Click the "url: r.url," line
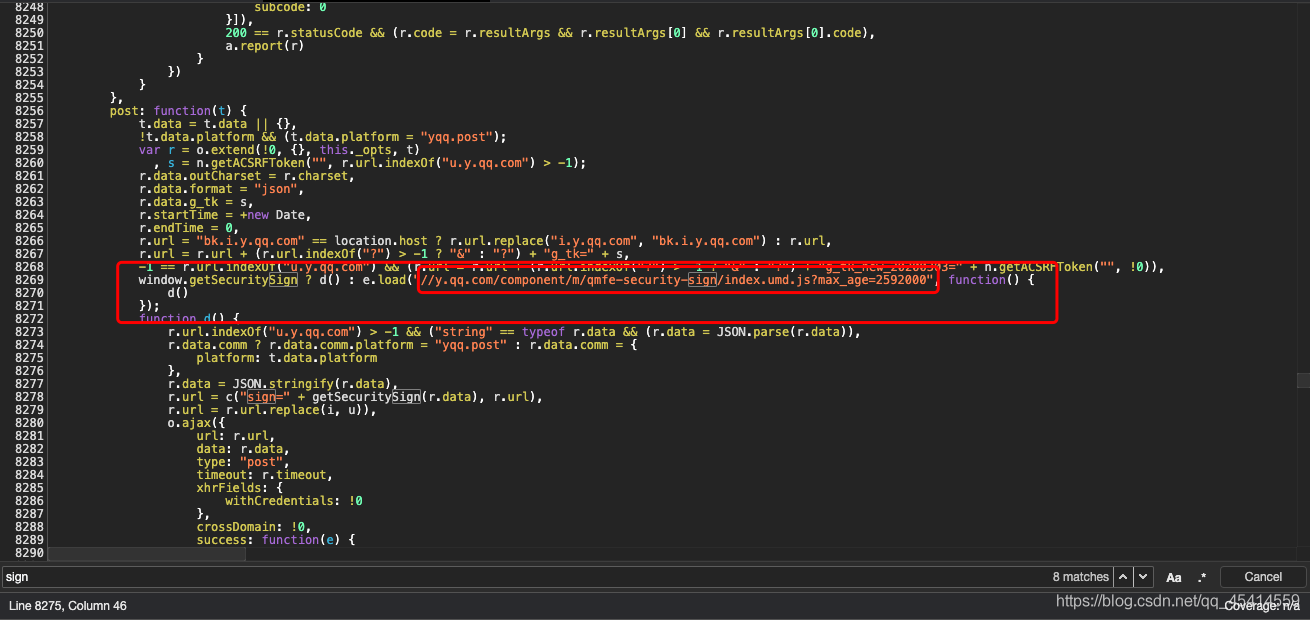The height and width of the screenshot is (620, 1310). click(x=236, y=436)
